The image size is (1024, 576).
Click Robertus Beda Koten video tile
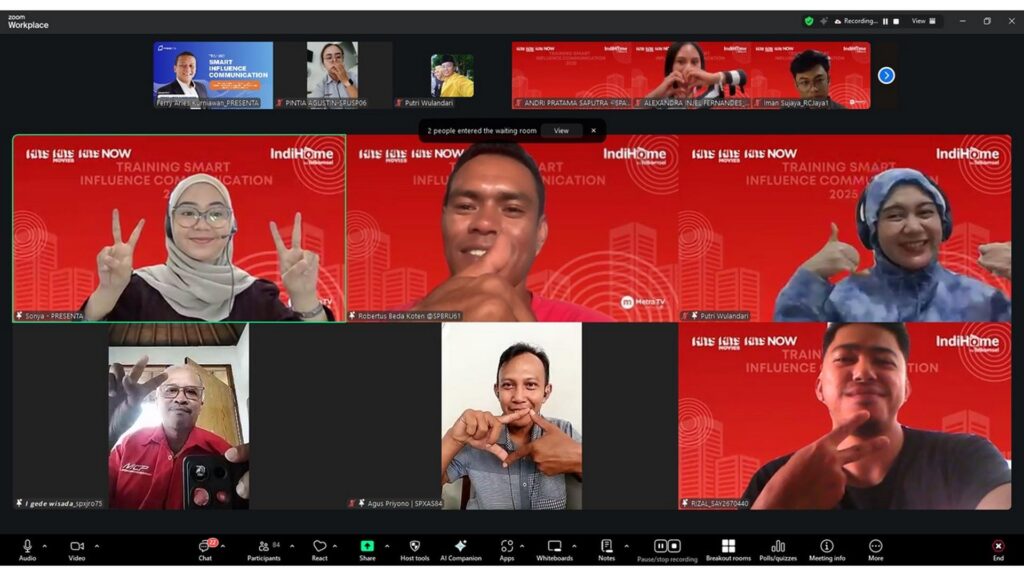(512, 228)
